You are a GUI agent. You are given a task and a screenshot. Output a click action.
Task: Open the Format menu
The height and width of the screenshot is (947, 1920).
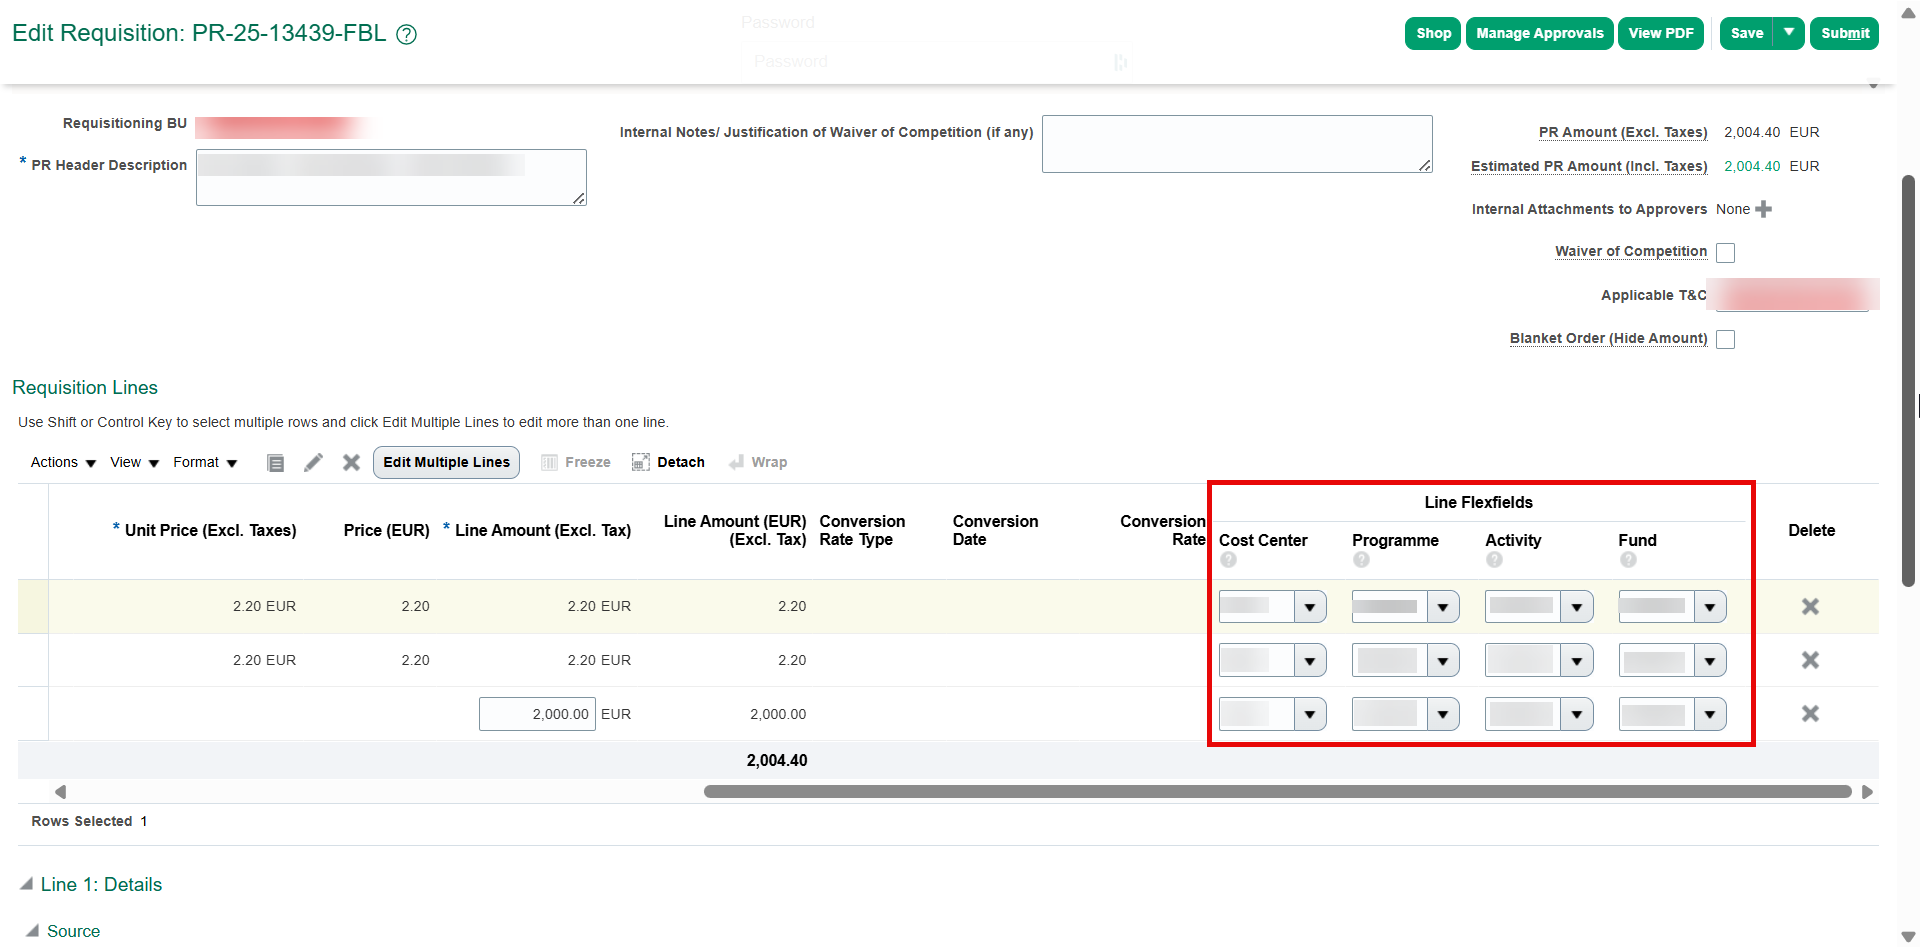pos(204,462)
